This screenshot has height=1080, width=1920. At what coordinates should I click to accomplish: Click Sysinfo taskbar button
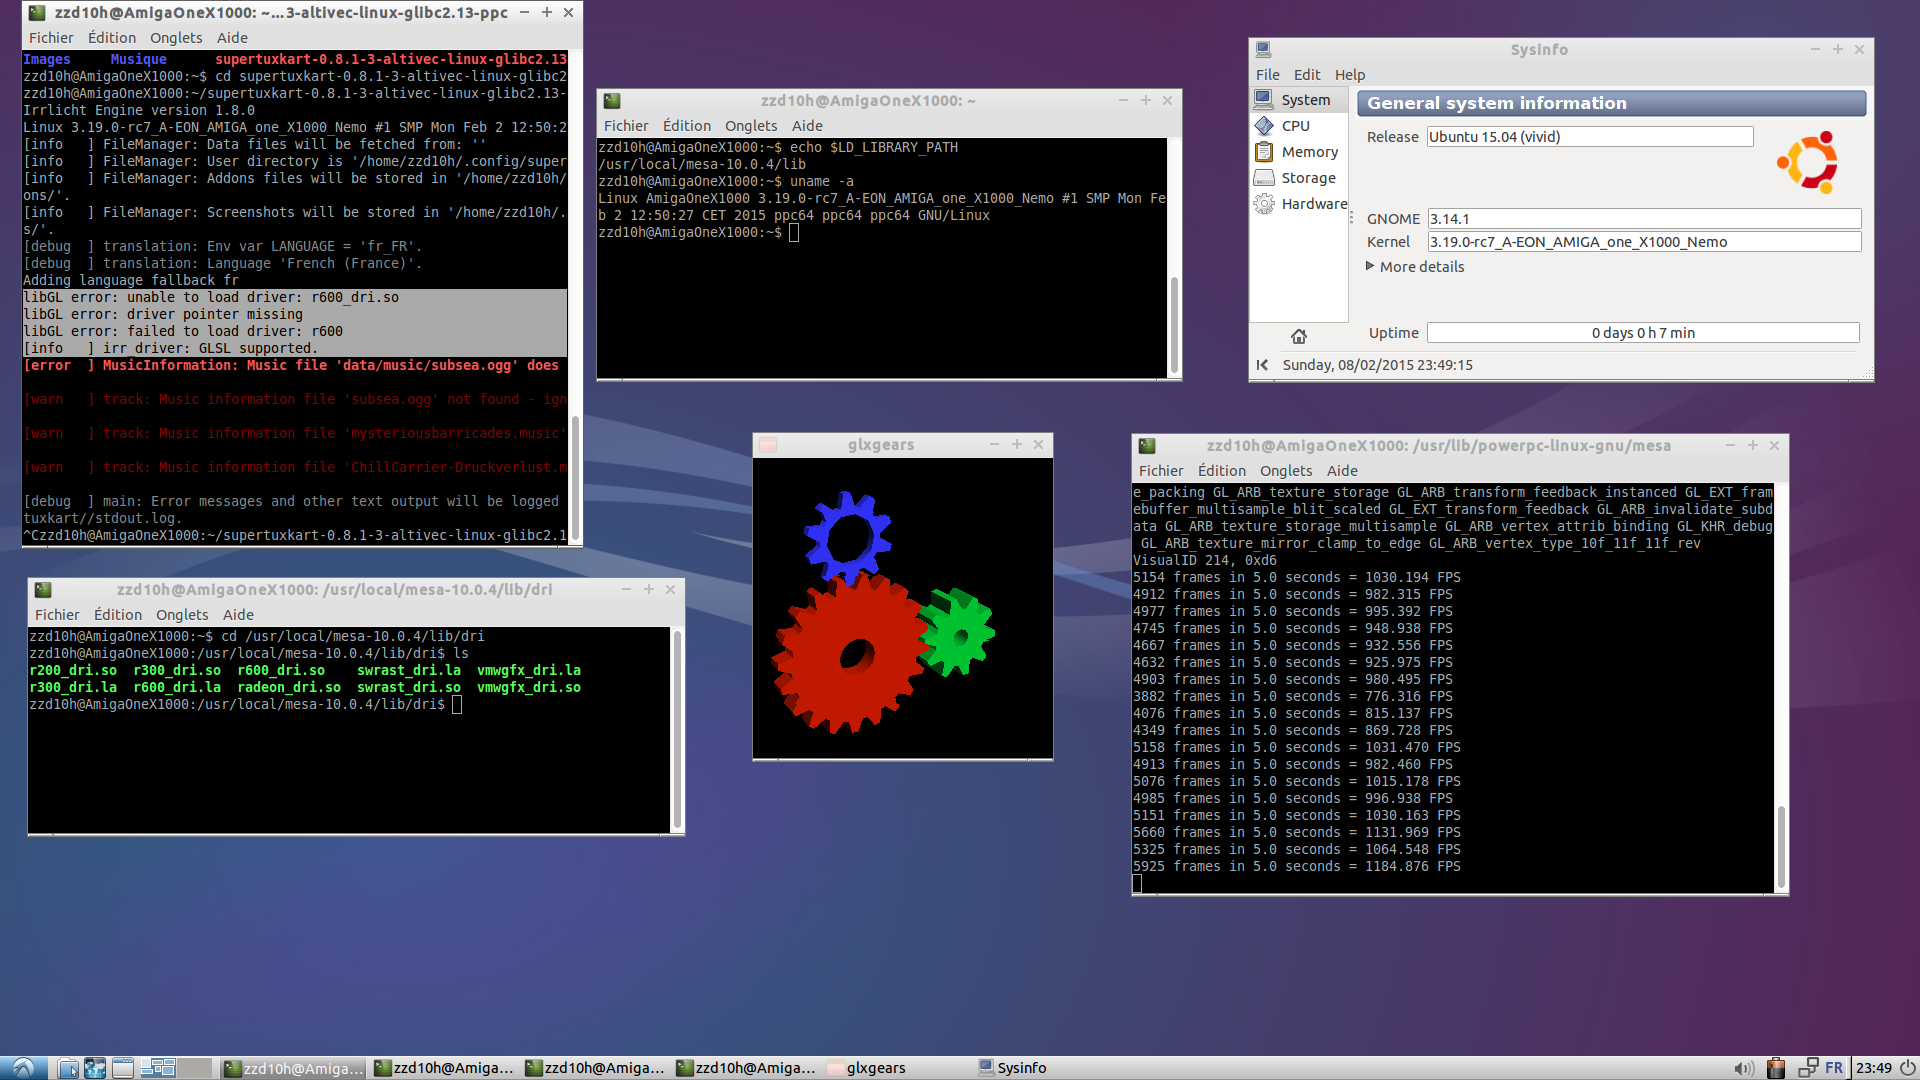click(1012, 1068)
